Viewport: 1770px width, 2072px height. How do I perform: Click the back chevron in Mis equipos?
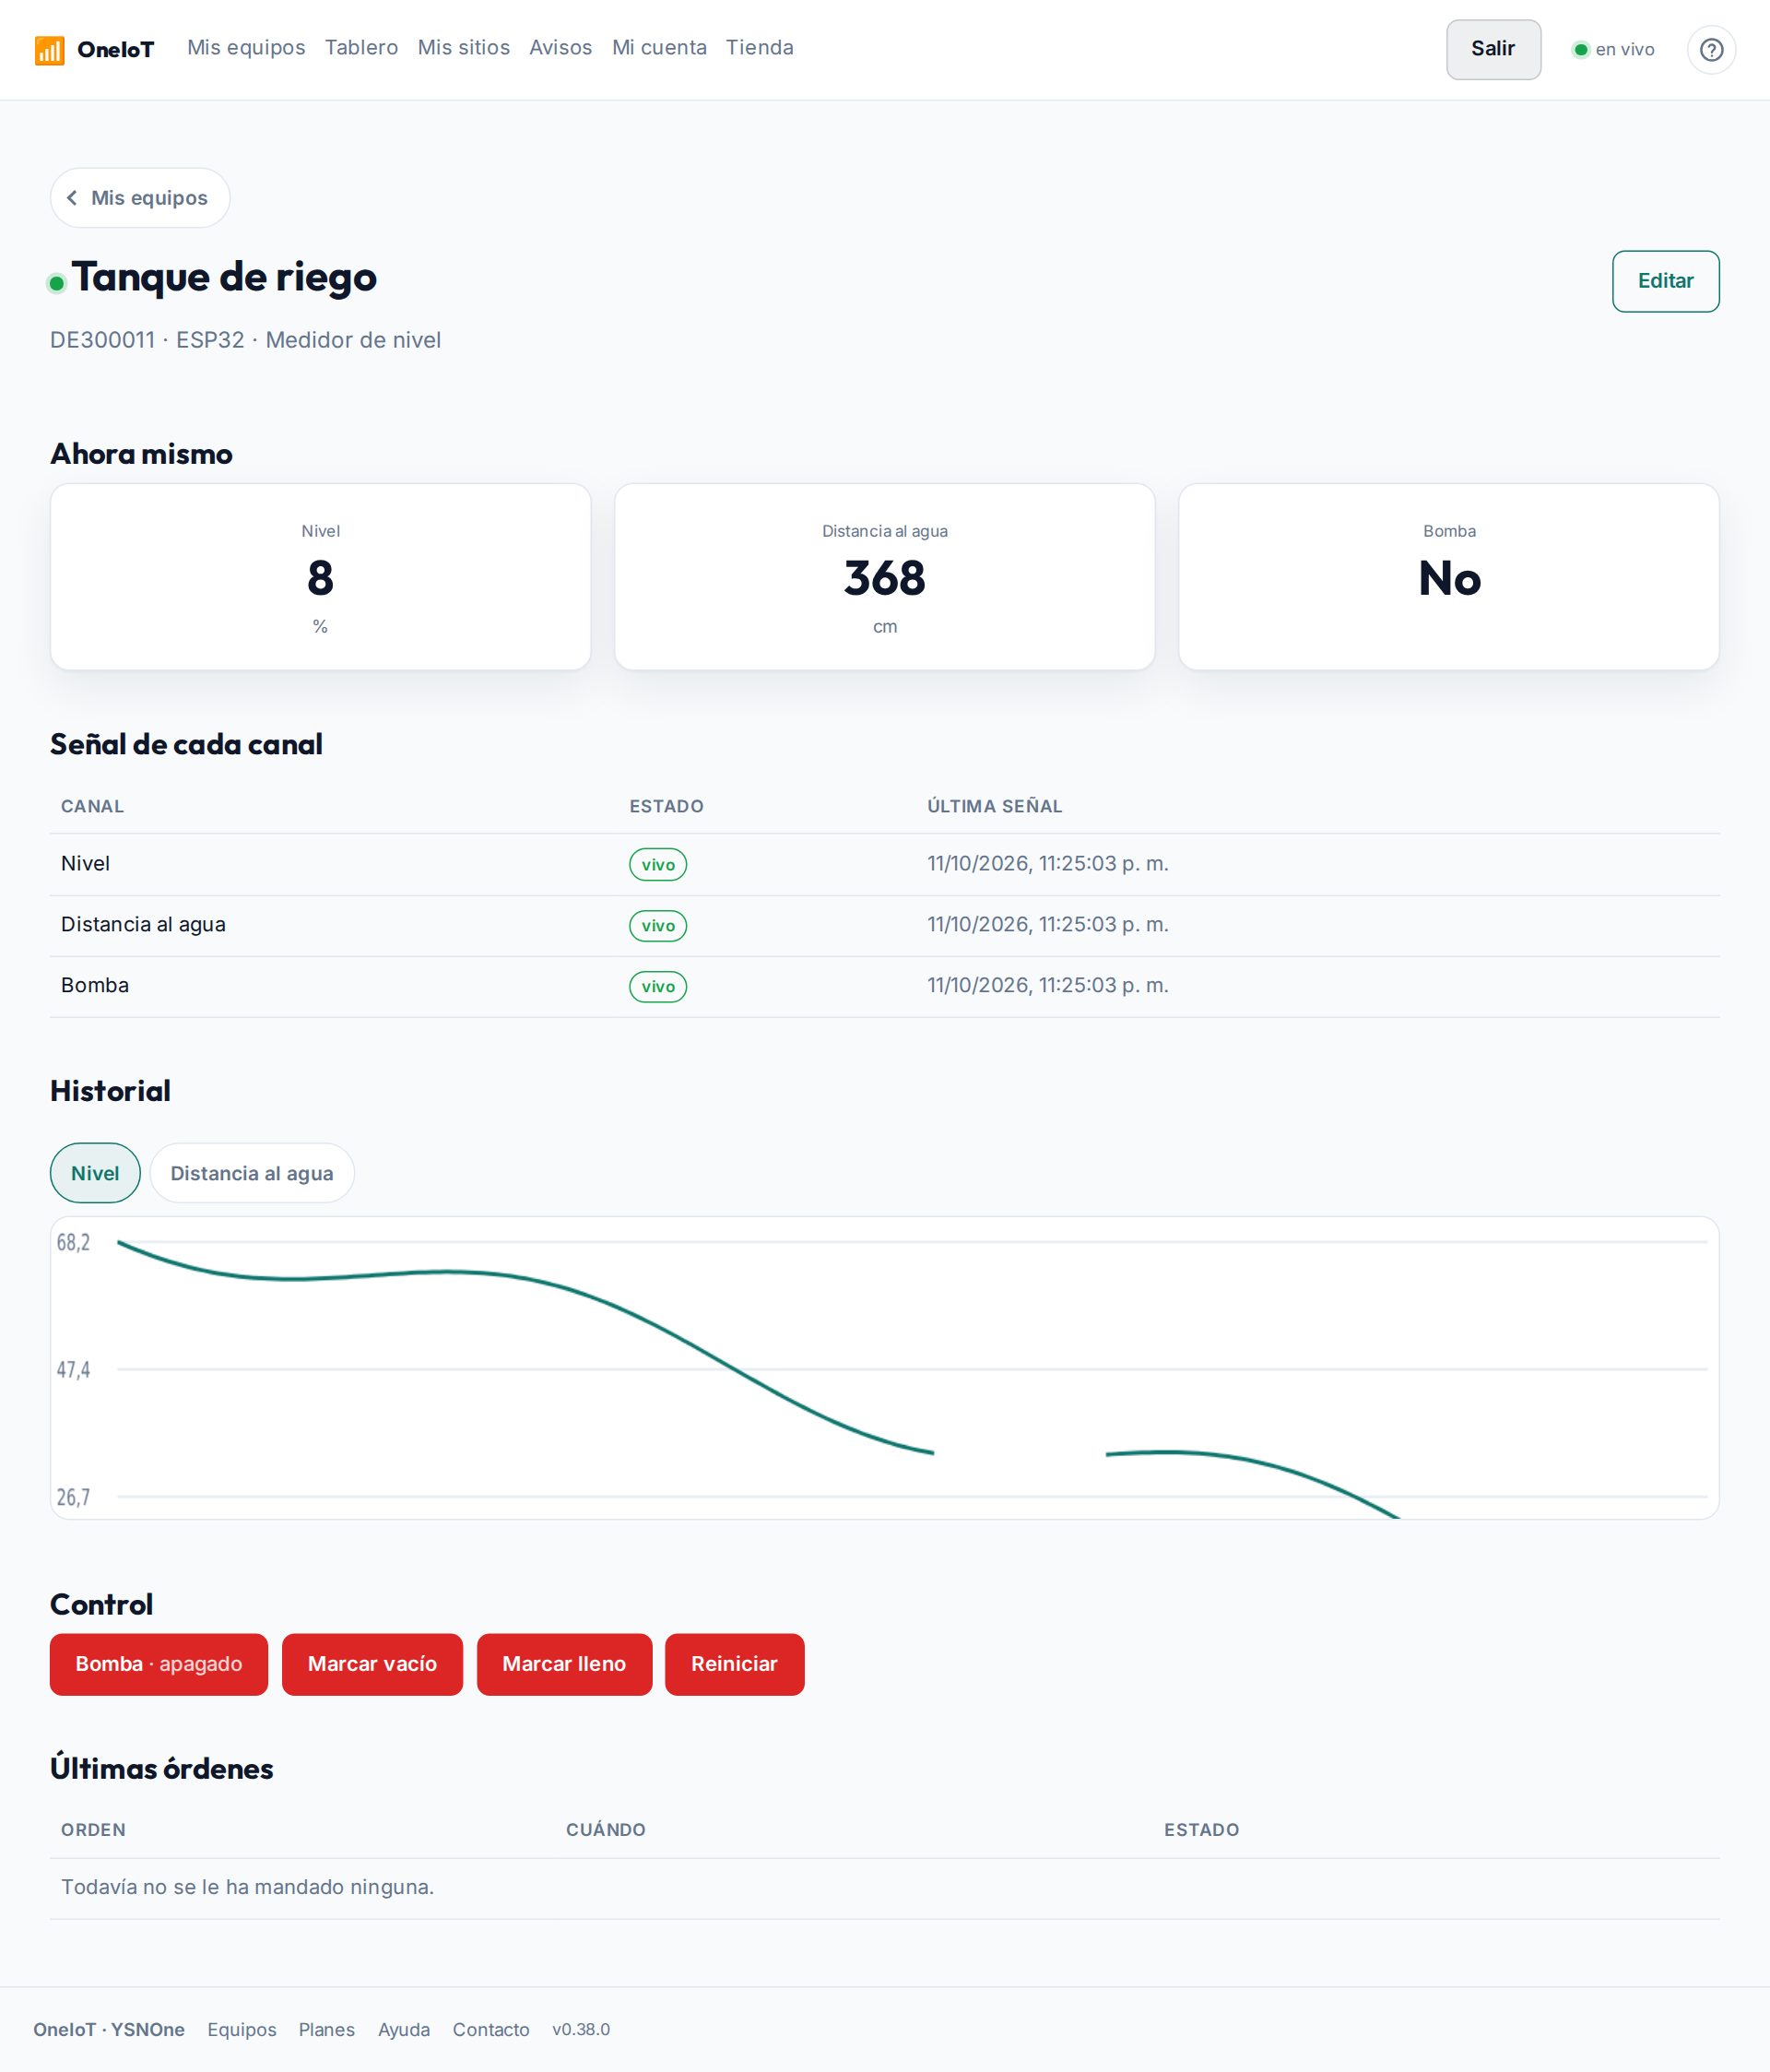(72, 198)
